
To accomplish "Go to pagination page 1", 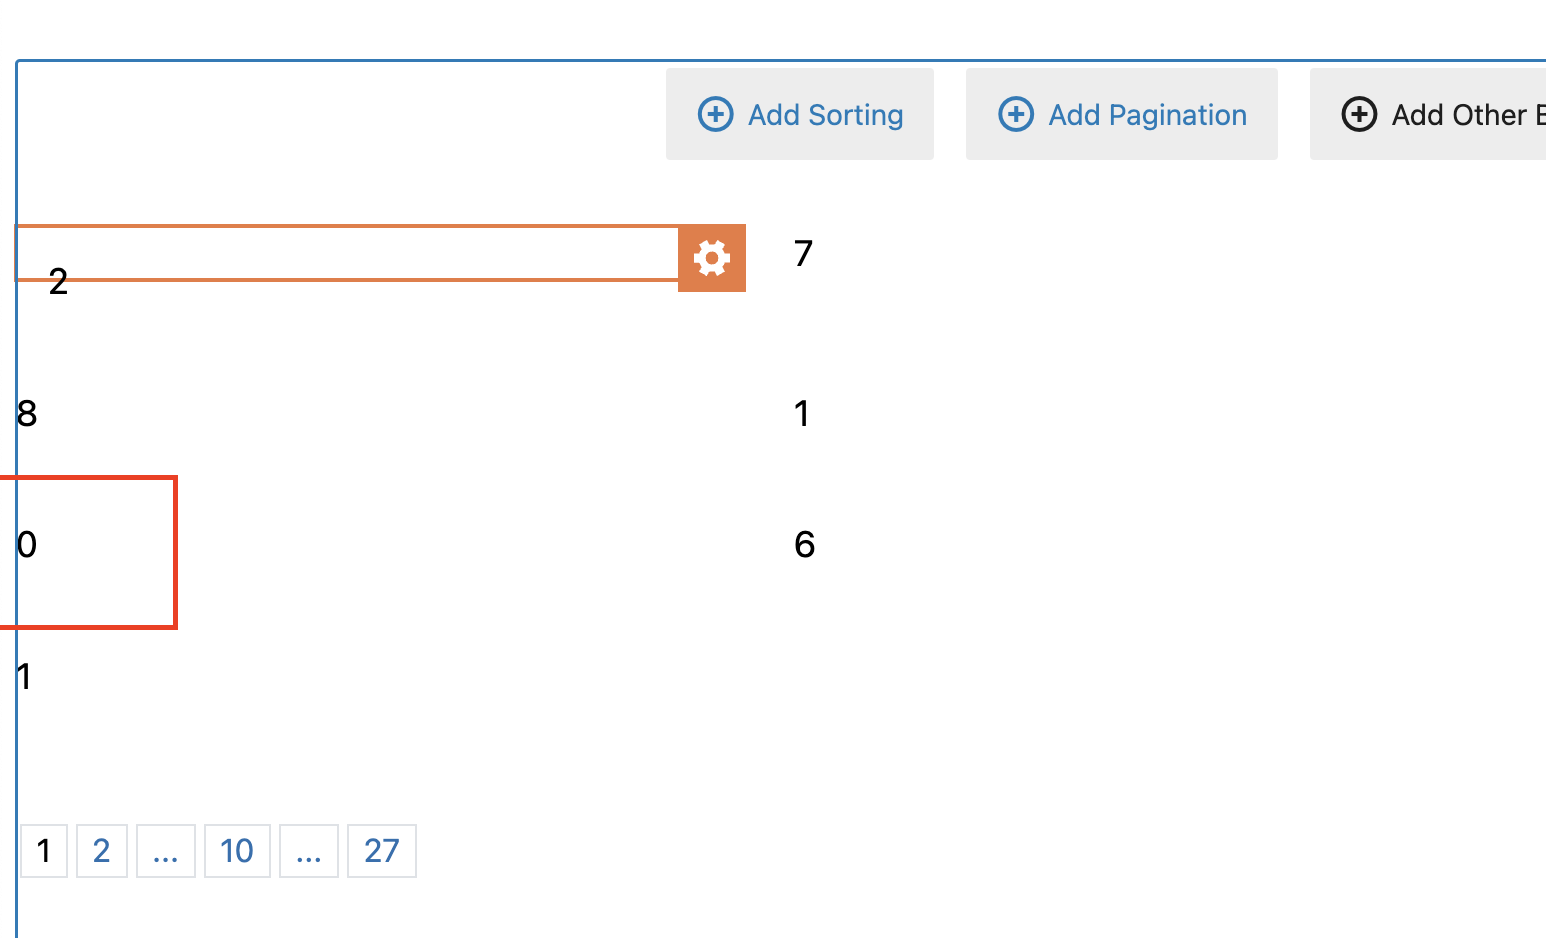I will 44,851.
